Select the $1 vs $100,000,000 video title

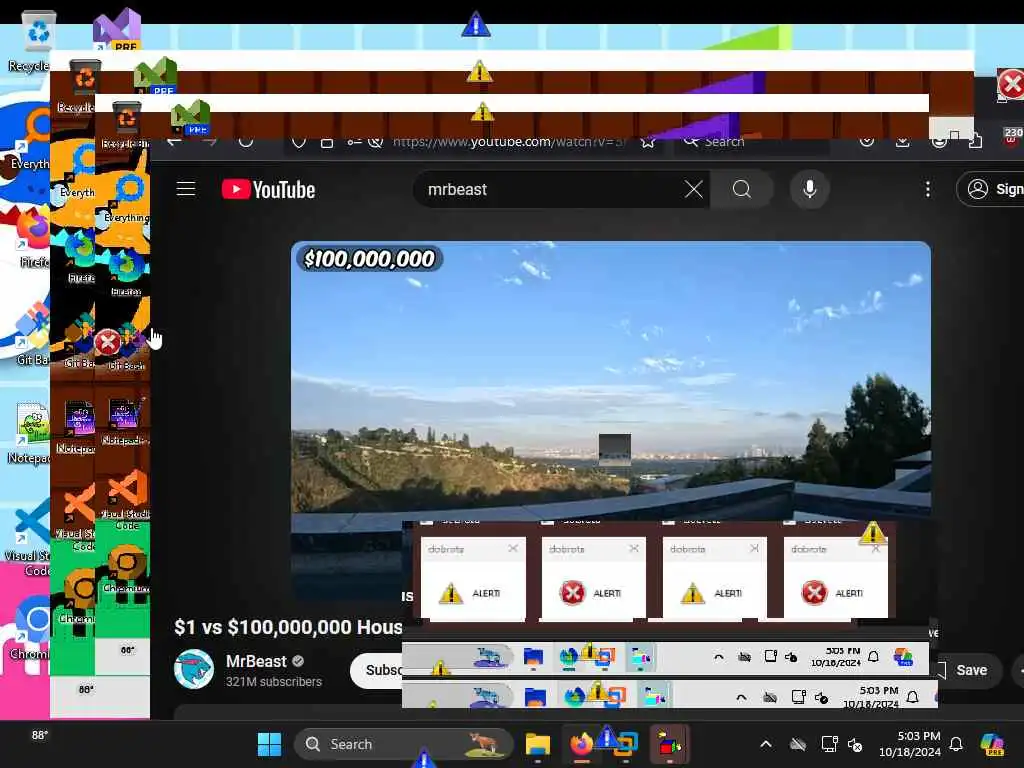click(x=288, y=627)
